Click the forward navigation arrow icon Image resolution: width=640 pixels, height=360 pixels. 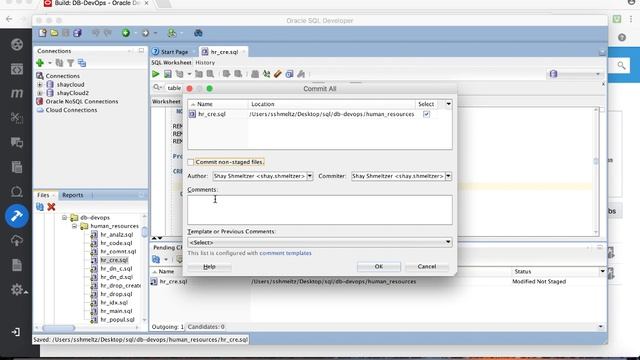145,33
